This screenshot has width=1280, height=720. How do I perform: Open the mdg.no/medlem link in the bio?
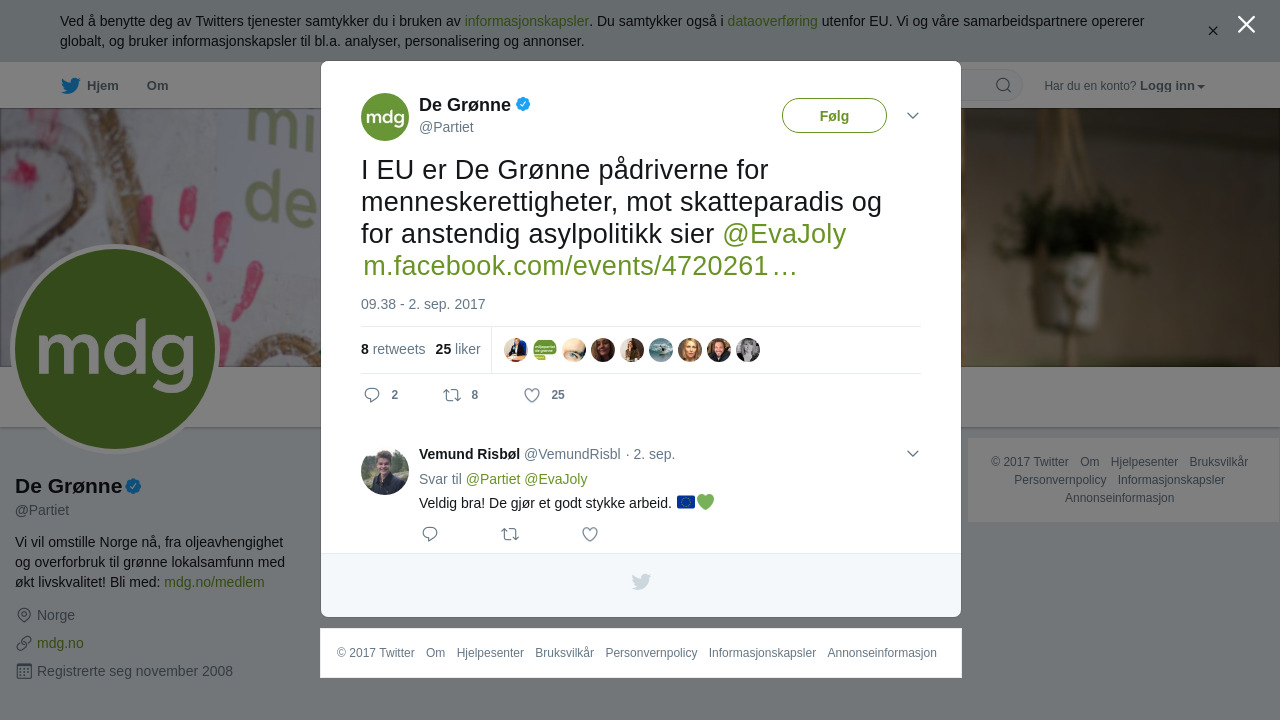(x=214, y=582)
